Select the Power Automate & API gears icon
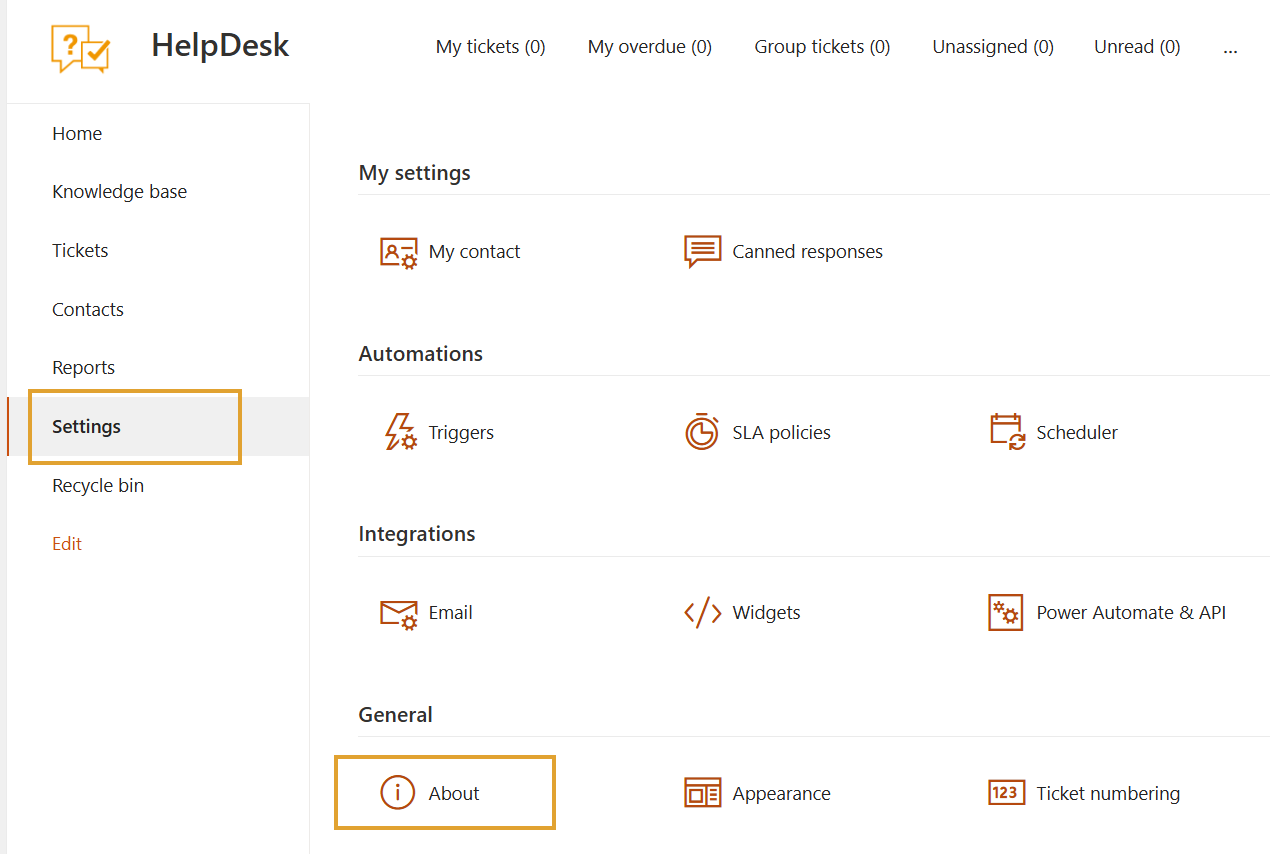Viewport: 1277px width, 854px height. [x=1006, y=613]
